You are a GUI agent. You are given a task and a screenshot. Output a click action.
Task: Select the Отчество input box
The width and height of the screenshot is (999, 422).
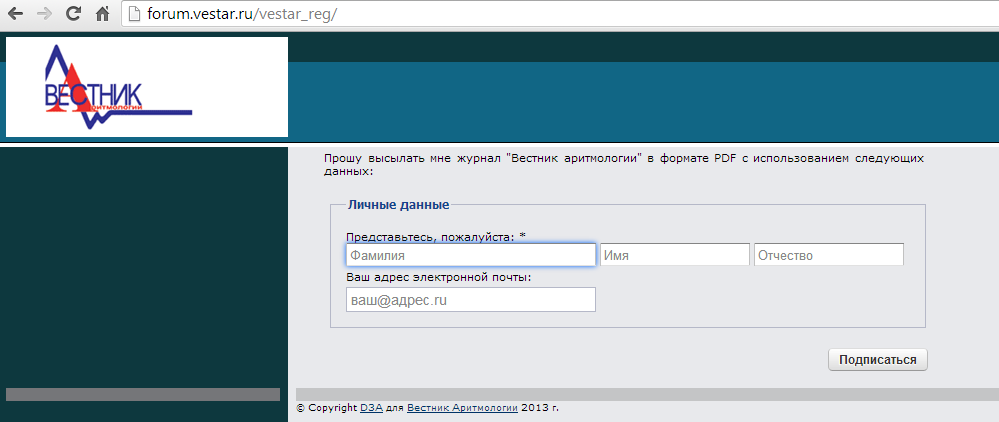[x=829, y=255]
